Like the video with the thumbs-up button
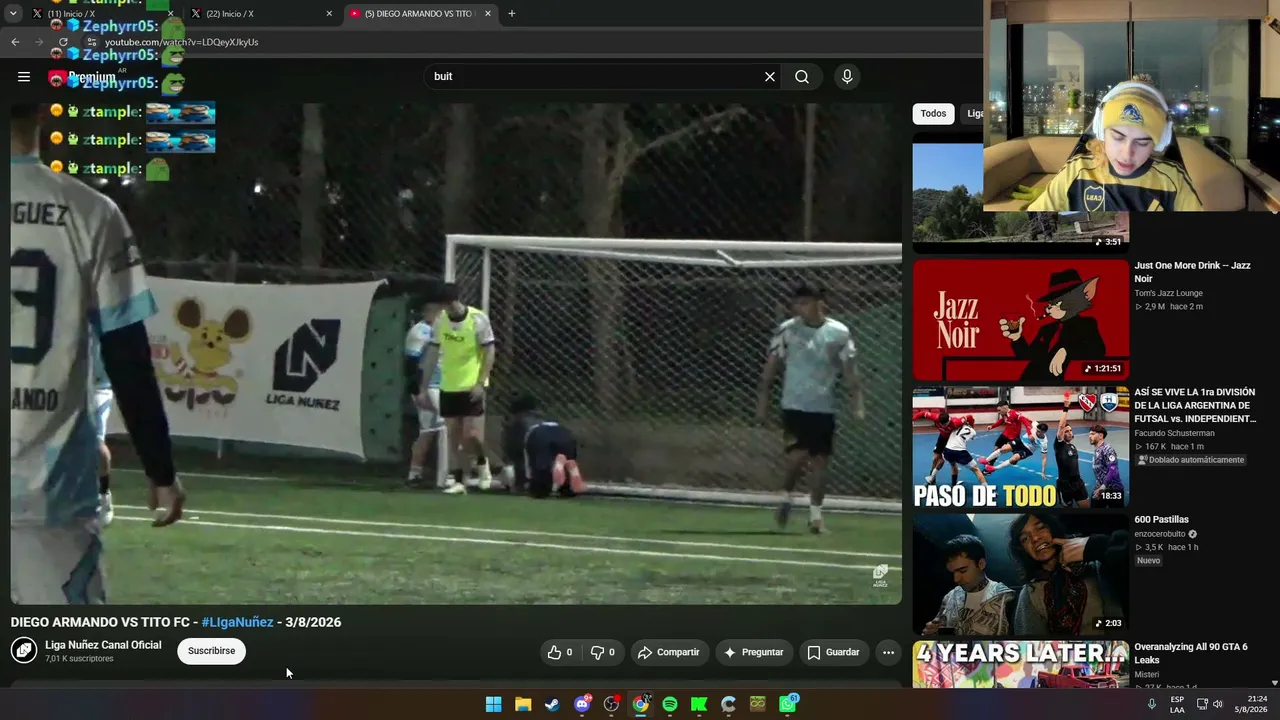This screenshot has width=1280, height=720. coord(559,652)
